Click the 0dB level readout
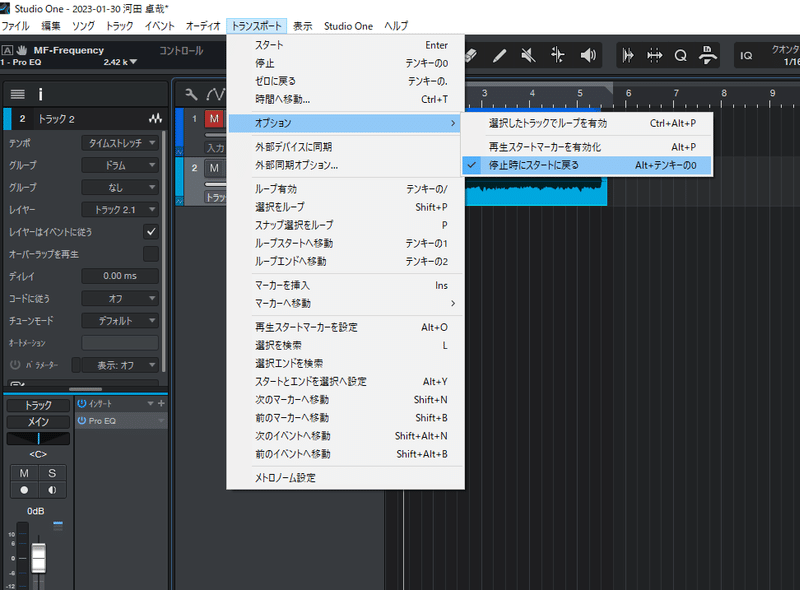The height and width of the screenshot is (590, 800). click(36, 511)
